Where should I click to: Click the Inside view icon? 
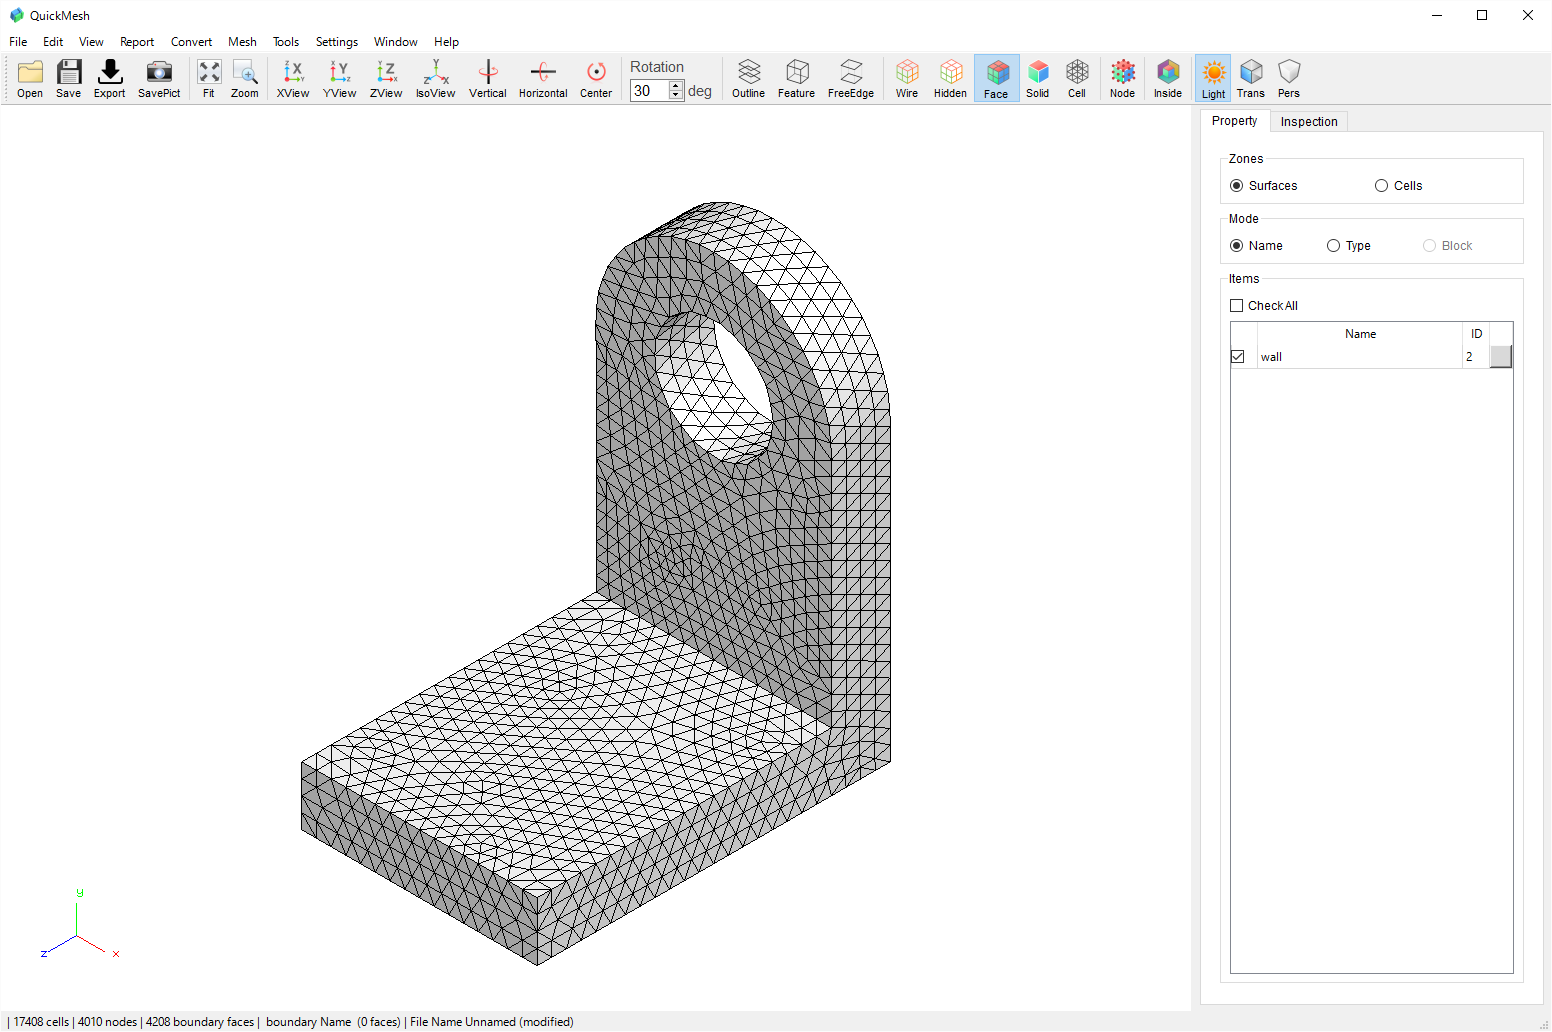(x=1168, y=78)
